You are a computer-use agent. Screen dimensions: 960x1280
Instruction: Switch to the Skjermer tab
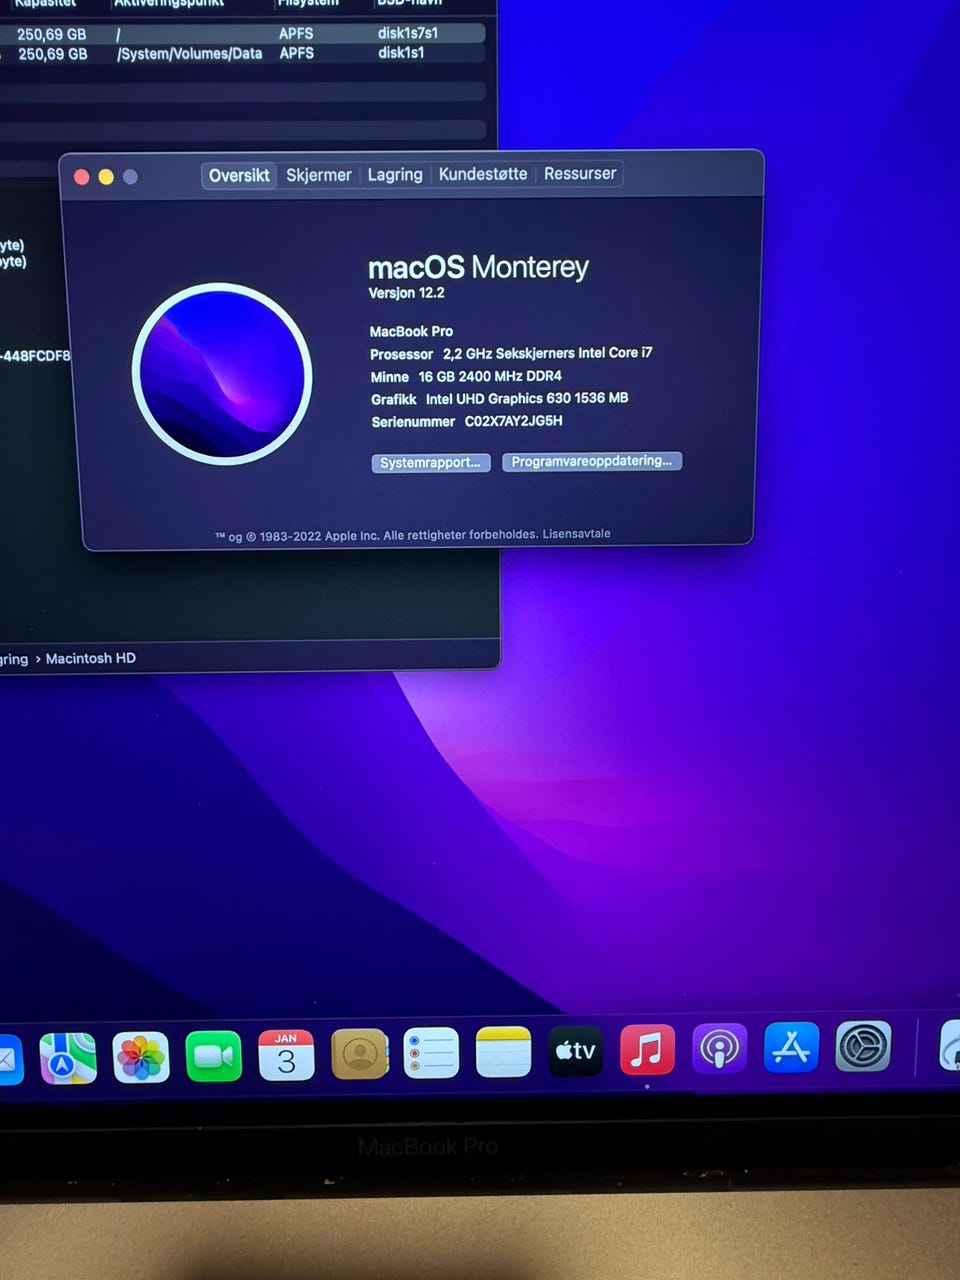tap(318, 175)
